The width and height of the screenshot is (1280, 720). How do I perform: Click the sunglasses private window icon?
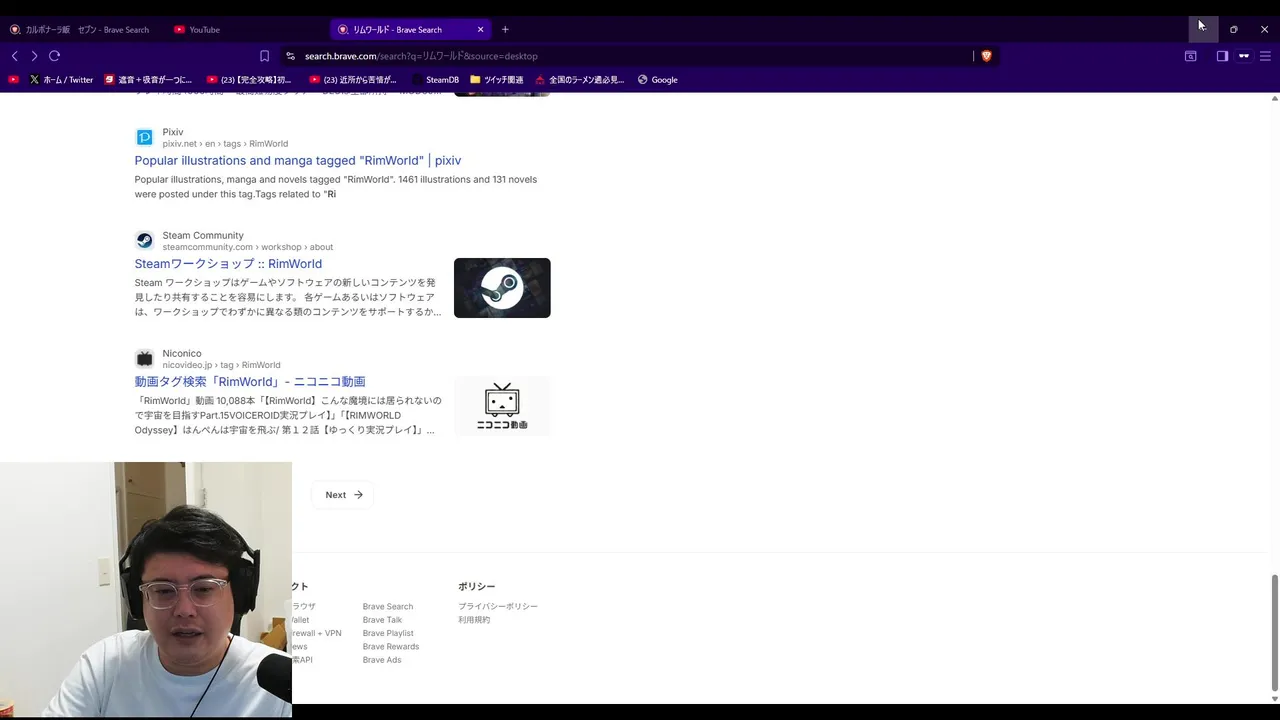coord(1244,56)
